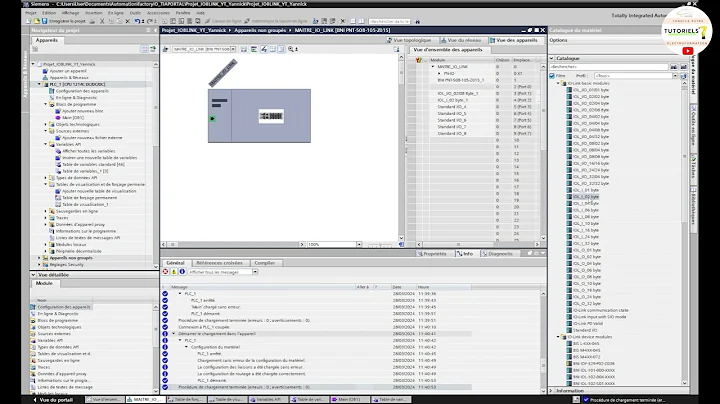Click the first icon in device view toolbar

click(x=165, y=49)
